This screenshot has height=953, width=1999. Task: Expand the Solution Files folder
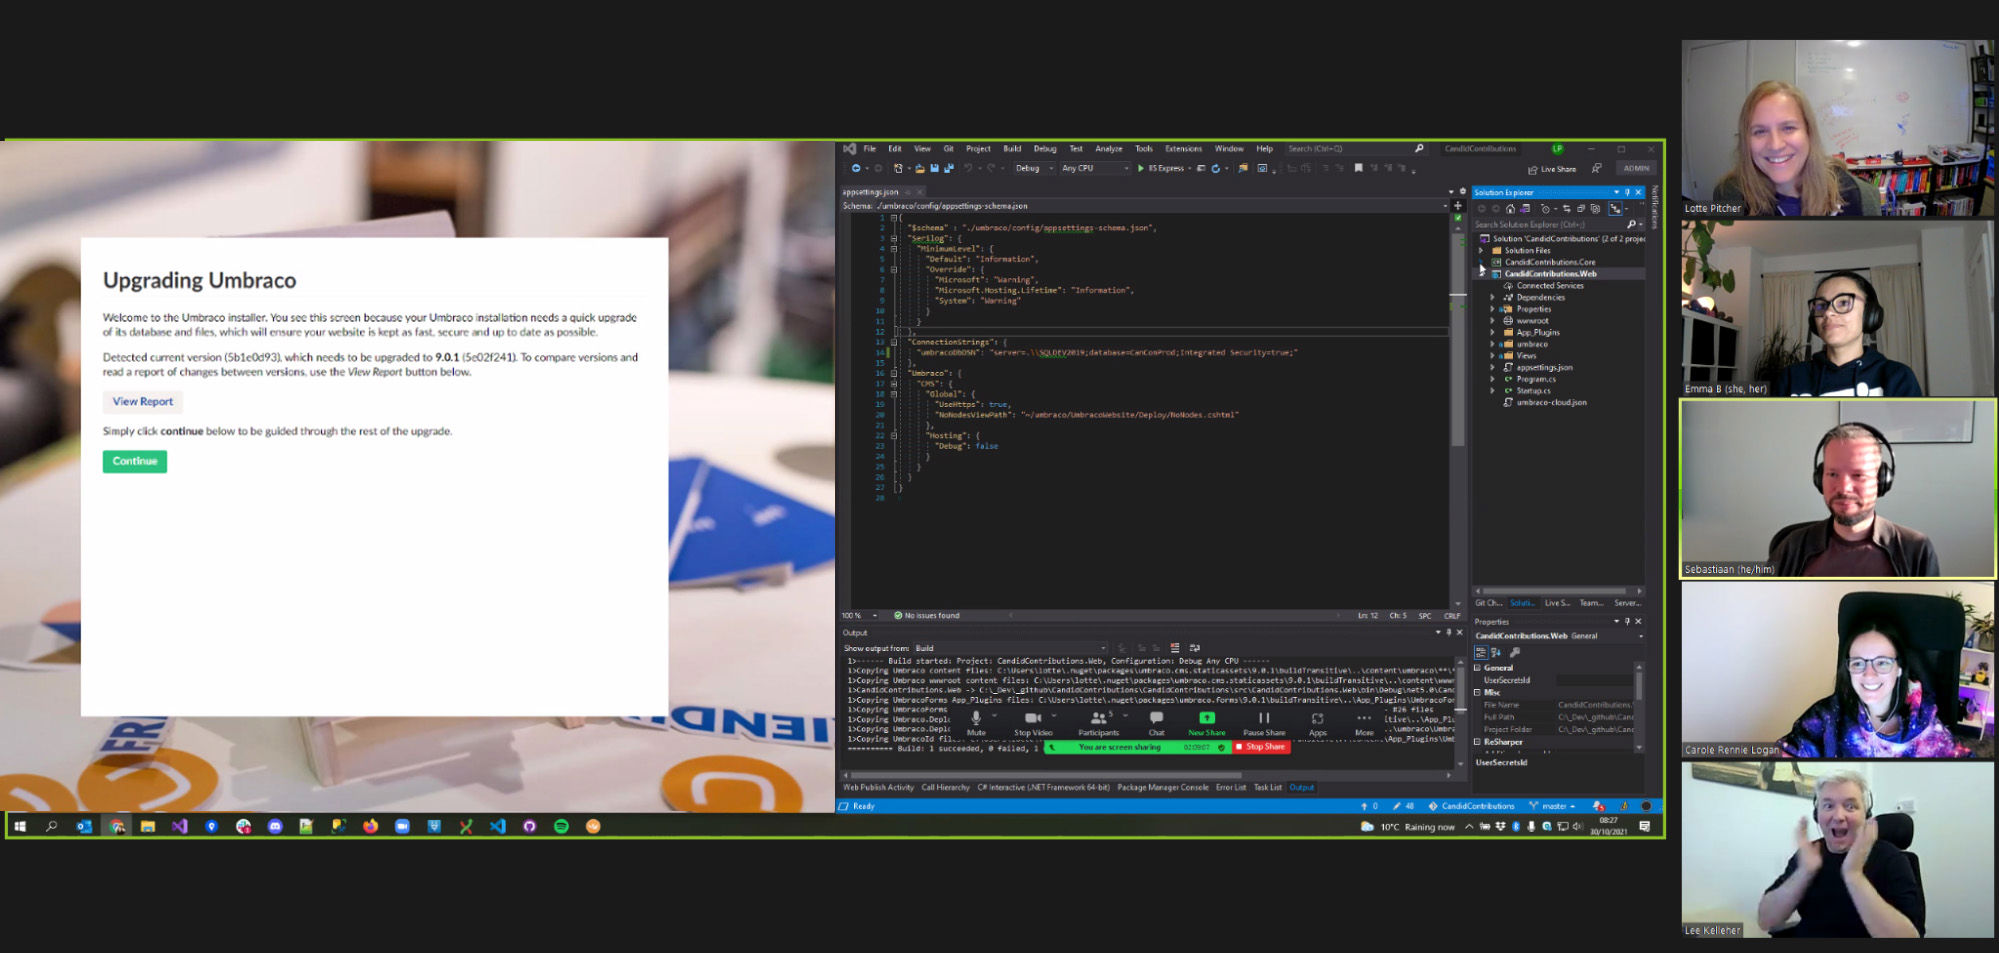coord(1481,251)
